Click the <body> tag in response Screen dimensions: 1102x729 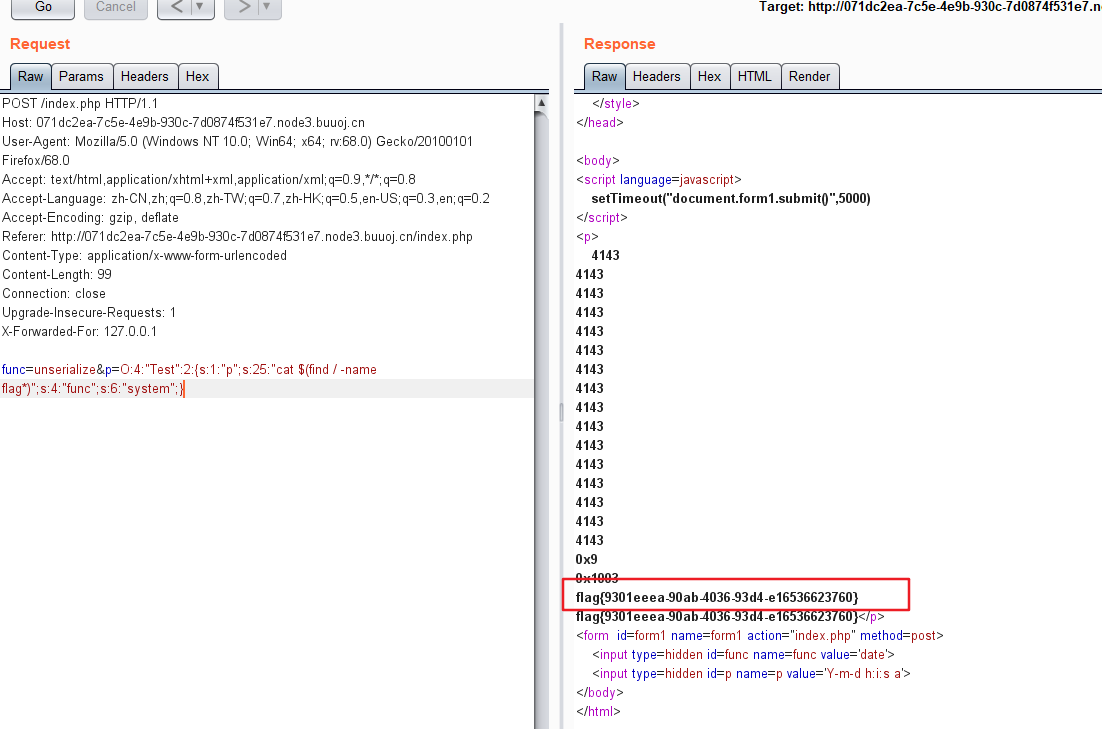pyautogui.click(x=597, y=160)
